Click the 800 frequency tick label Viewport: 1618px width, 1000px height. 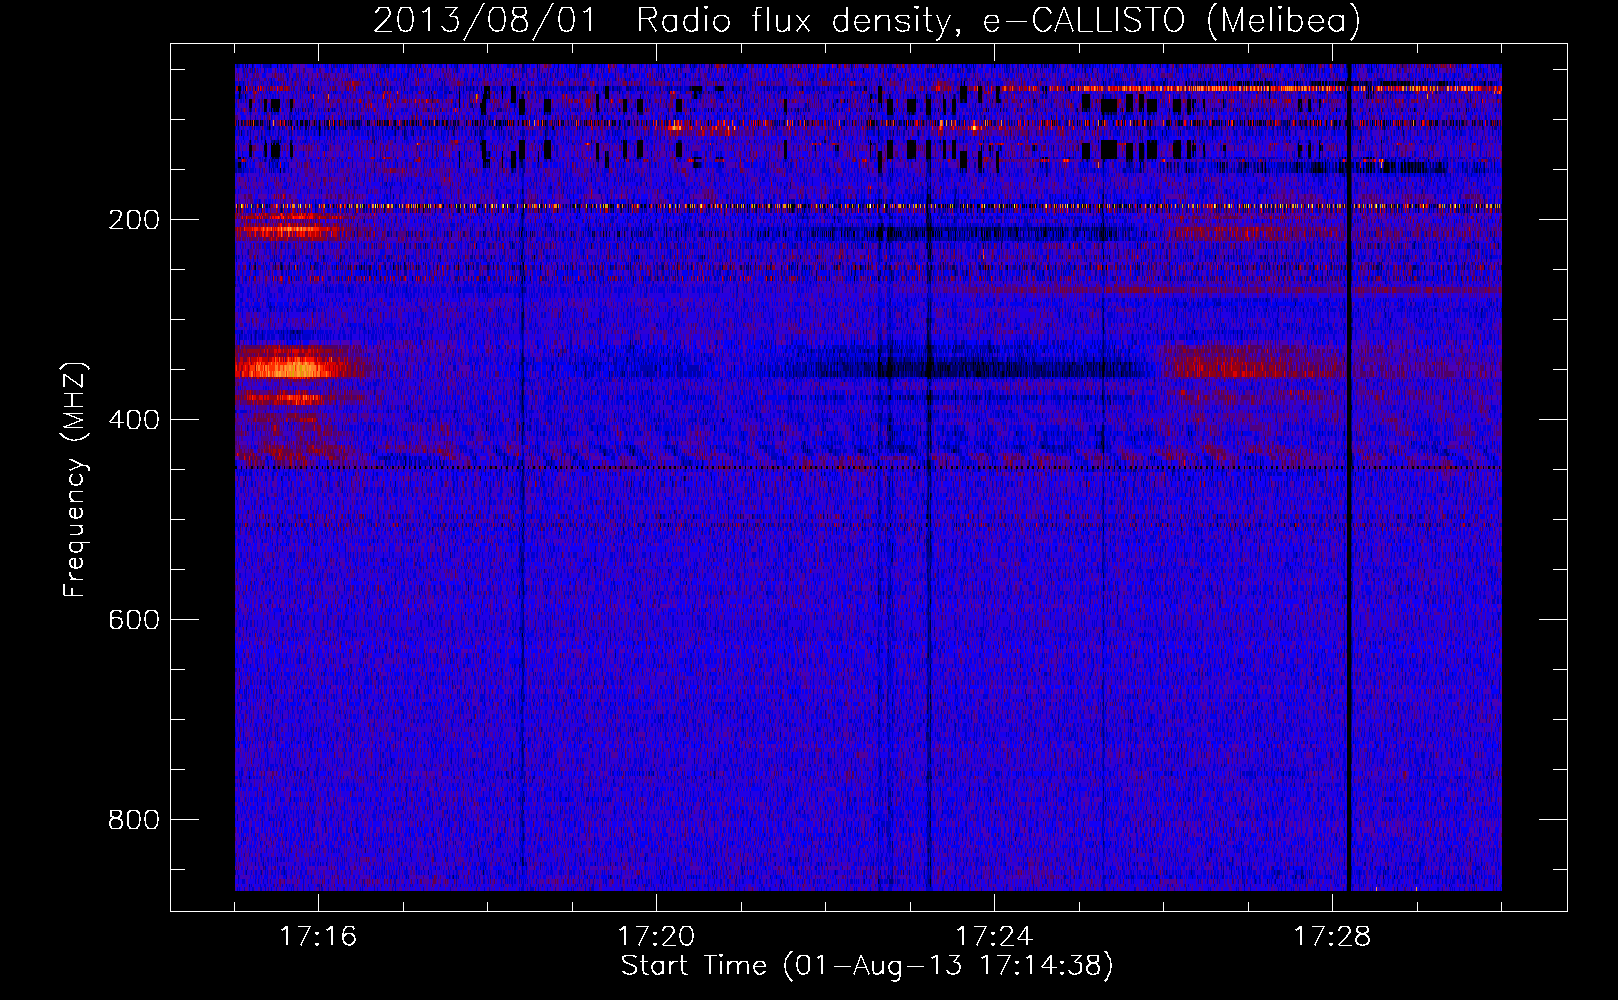134,820
